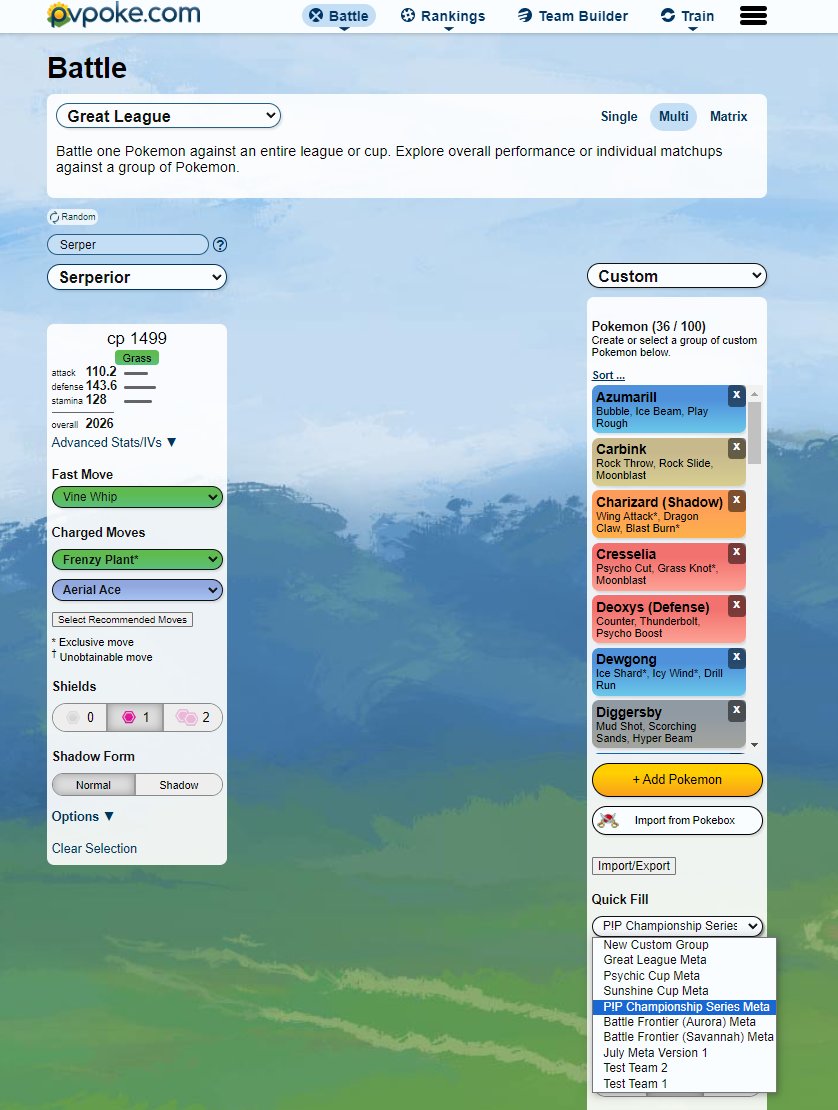Image resolution: width=838 pixels, height=1110 pixels.
Task: Select 1 shield
Action: (x=135, y=717)
